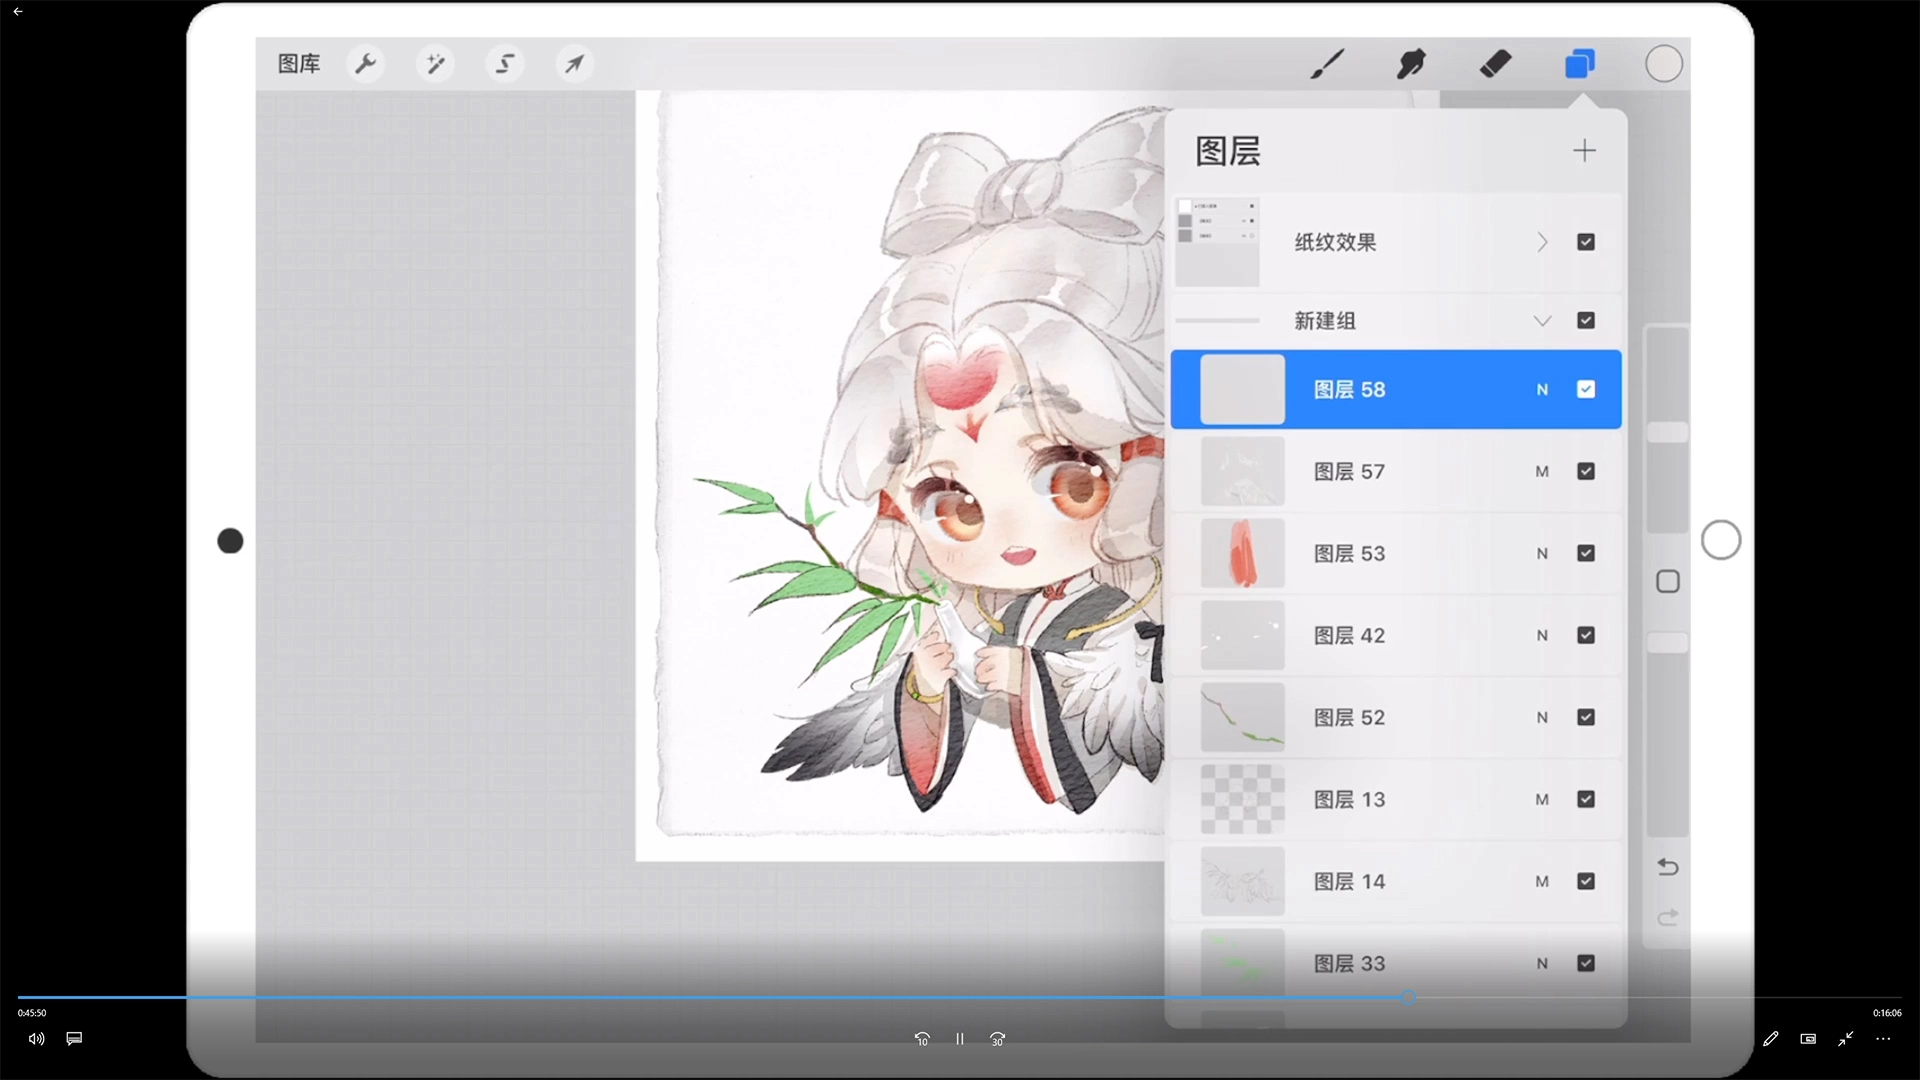Collapse the 新建组 group chevron

[1542, 321]
